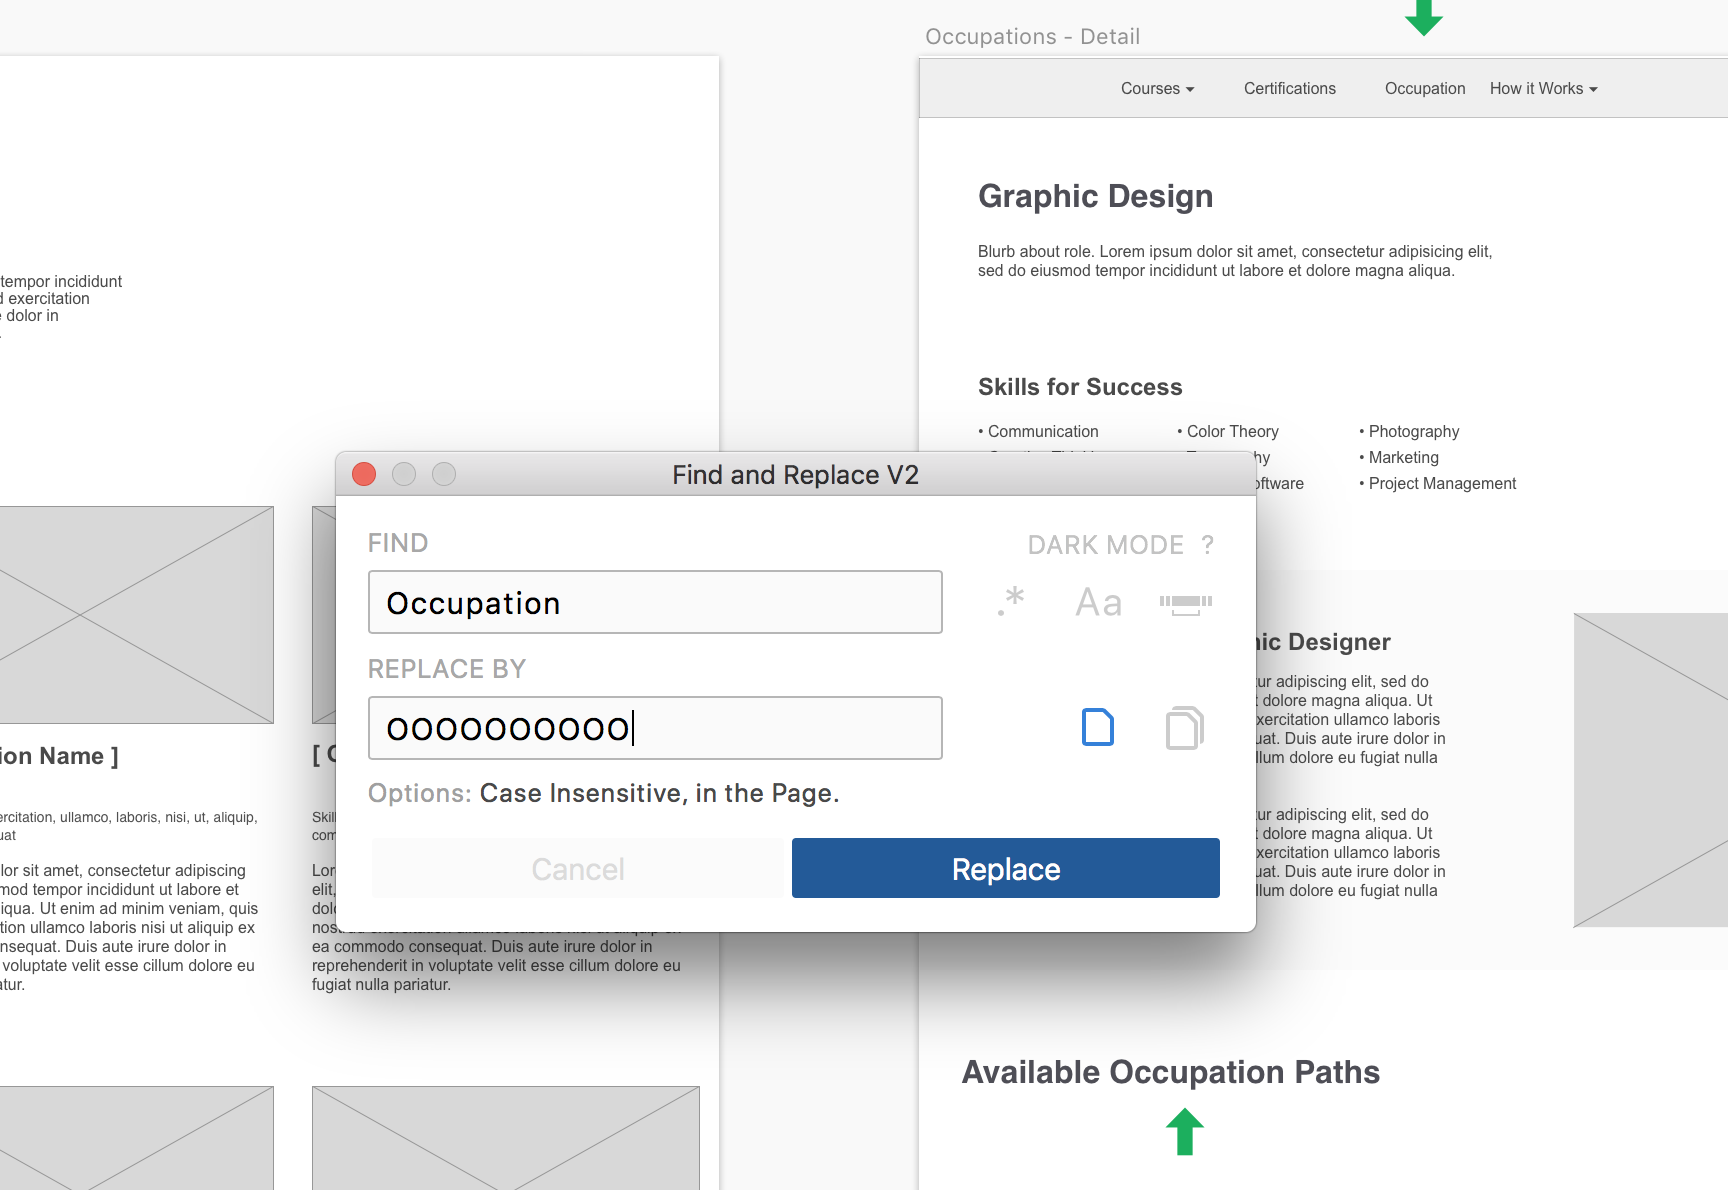Image resolution: width=1728 pixels, height=1190 pixels.
Task: Select Occupation in the navigation bar
Action: click(1424, 88)
